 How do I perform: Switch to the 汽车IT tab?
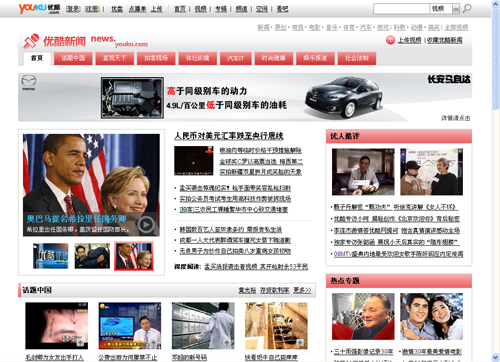pyautogui.click(x=236, y=58)
